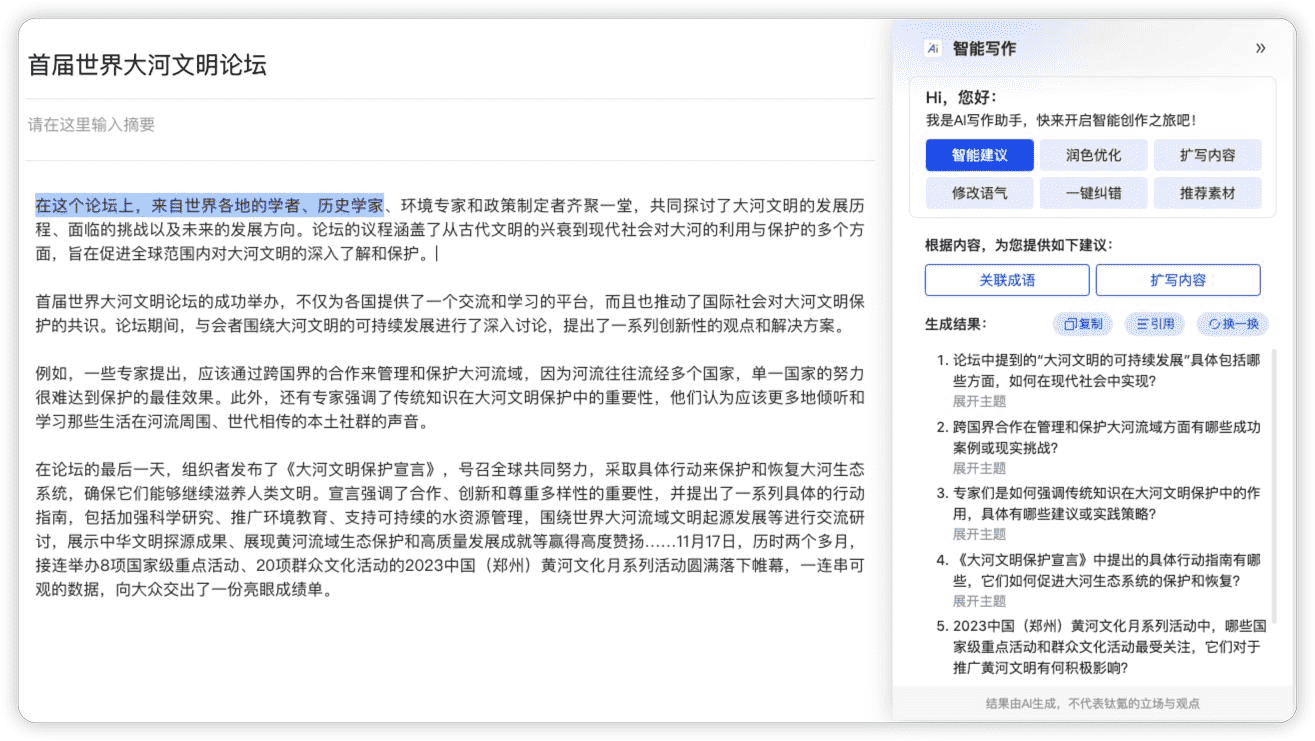Open the 推荐素材 option
This screenshot has width=1315, height=741.
(1207, 193)
